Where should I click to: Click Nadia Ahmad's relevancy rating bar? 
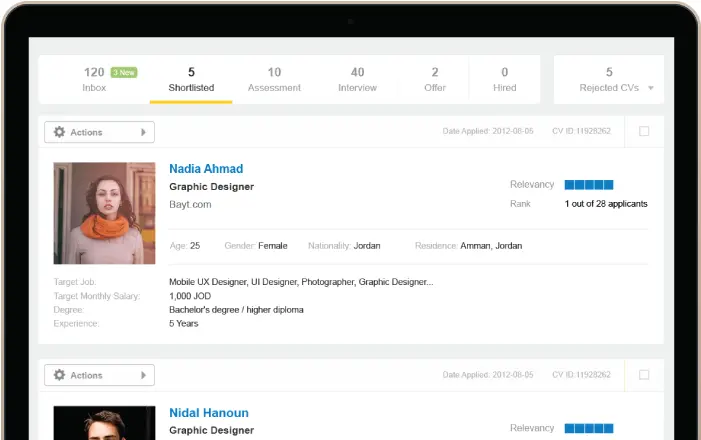589,185
